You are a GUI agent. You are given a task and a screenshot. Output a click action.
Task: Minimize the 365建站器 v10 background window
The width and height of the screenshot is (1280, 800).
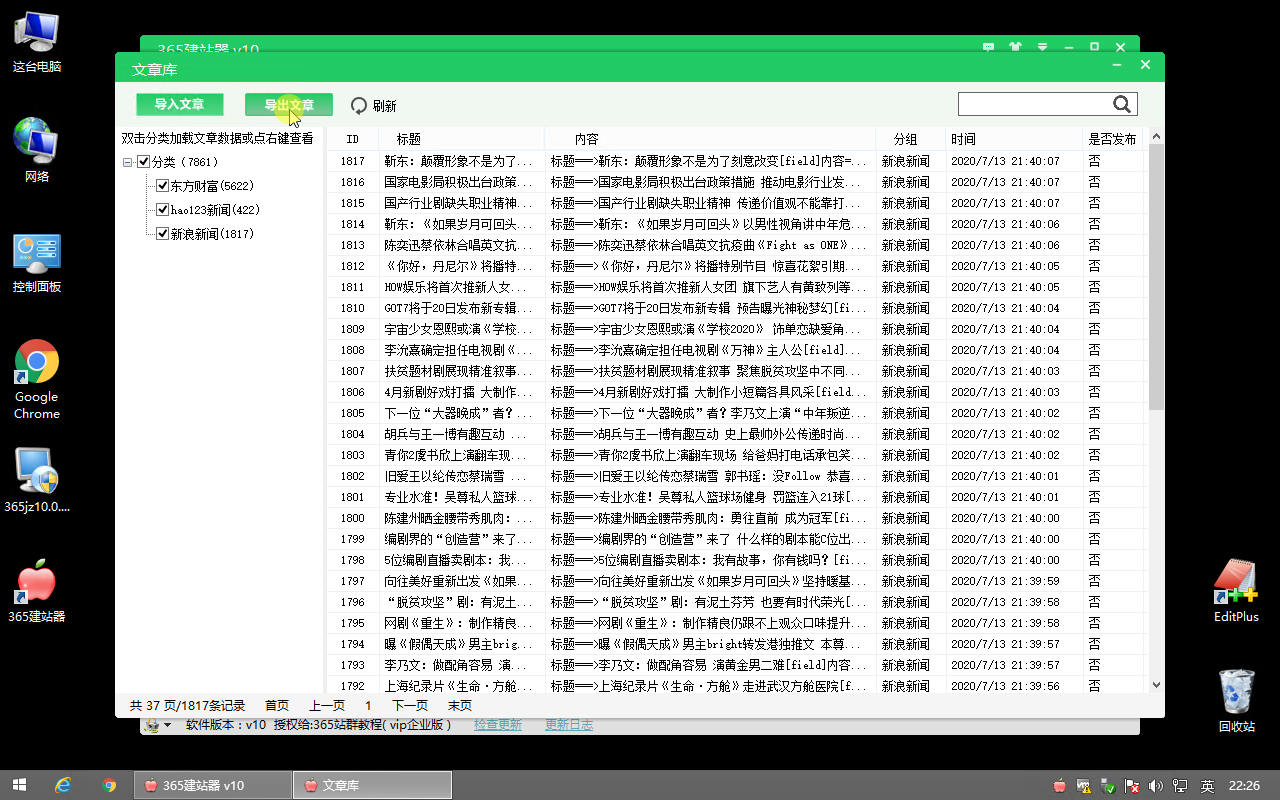pyautogui.click(x=1069, y=46)
